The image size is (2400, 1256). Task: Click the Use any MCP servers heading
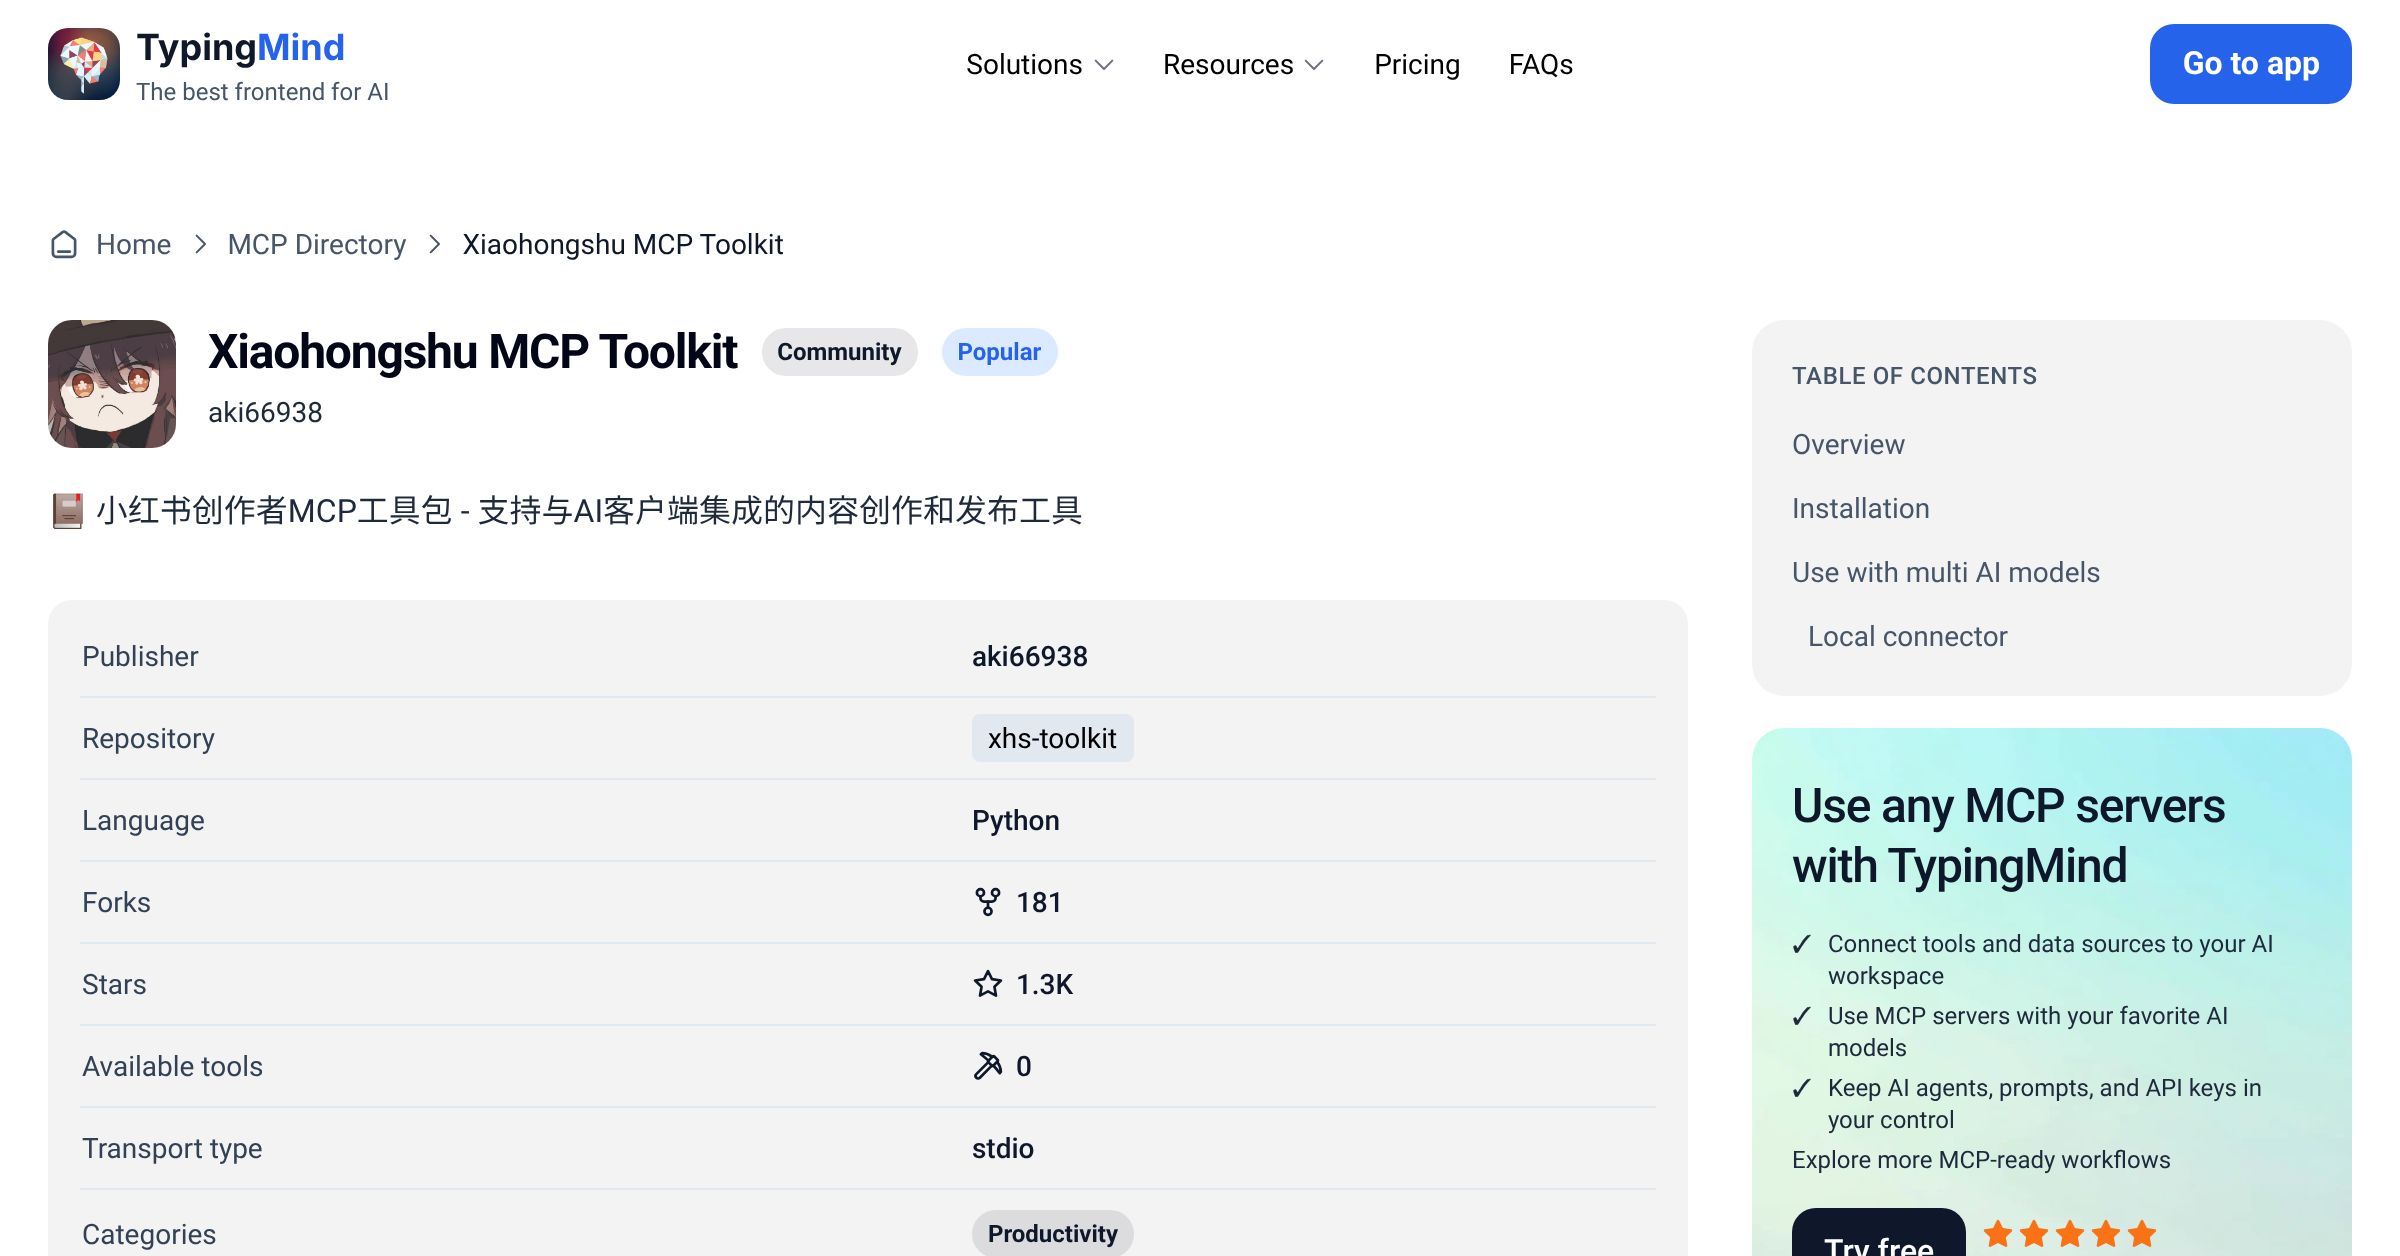coord(2008,835)
